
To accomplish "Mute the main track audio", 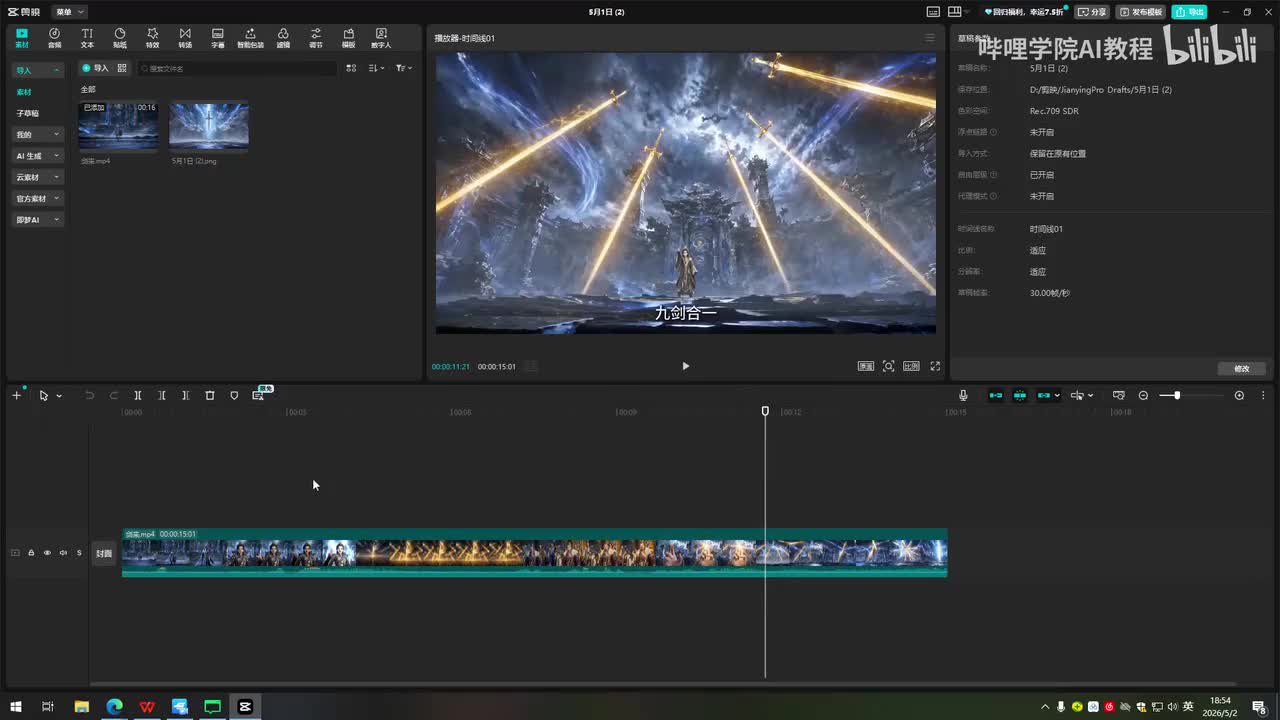I will point(63,553).
